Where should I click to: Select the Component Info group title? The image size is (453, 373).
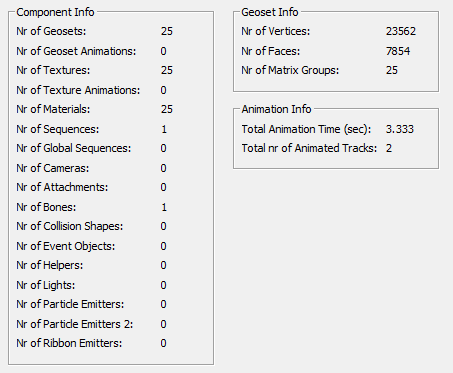[x=55, y=12]
